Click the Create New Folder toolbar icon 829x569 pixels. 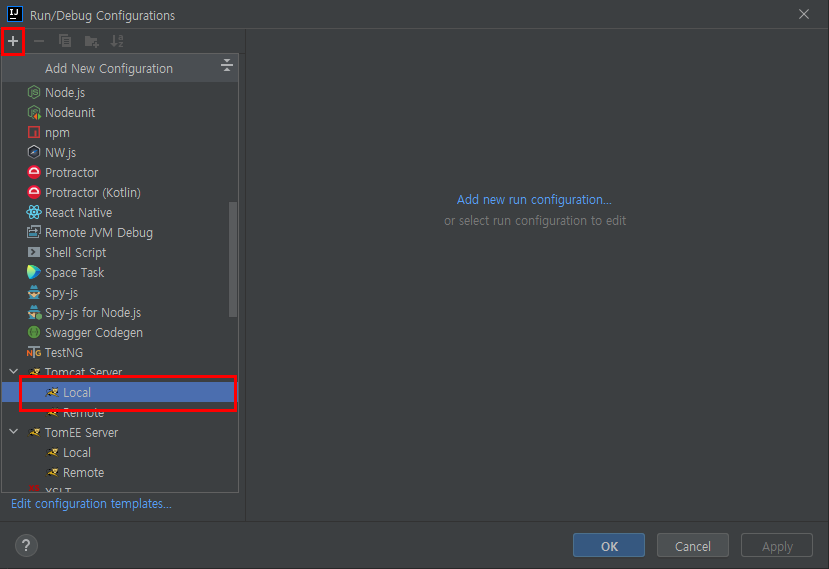(91, 41)
